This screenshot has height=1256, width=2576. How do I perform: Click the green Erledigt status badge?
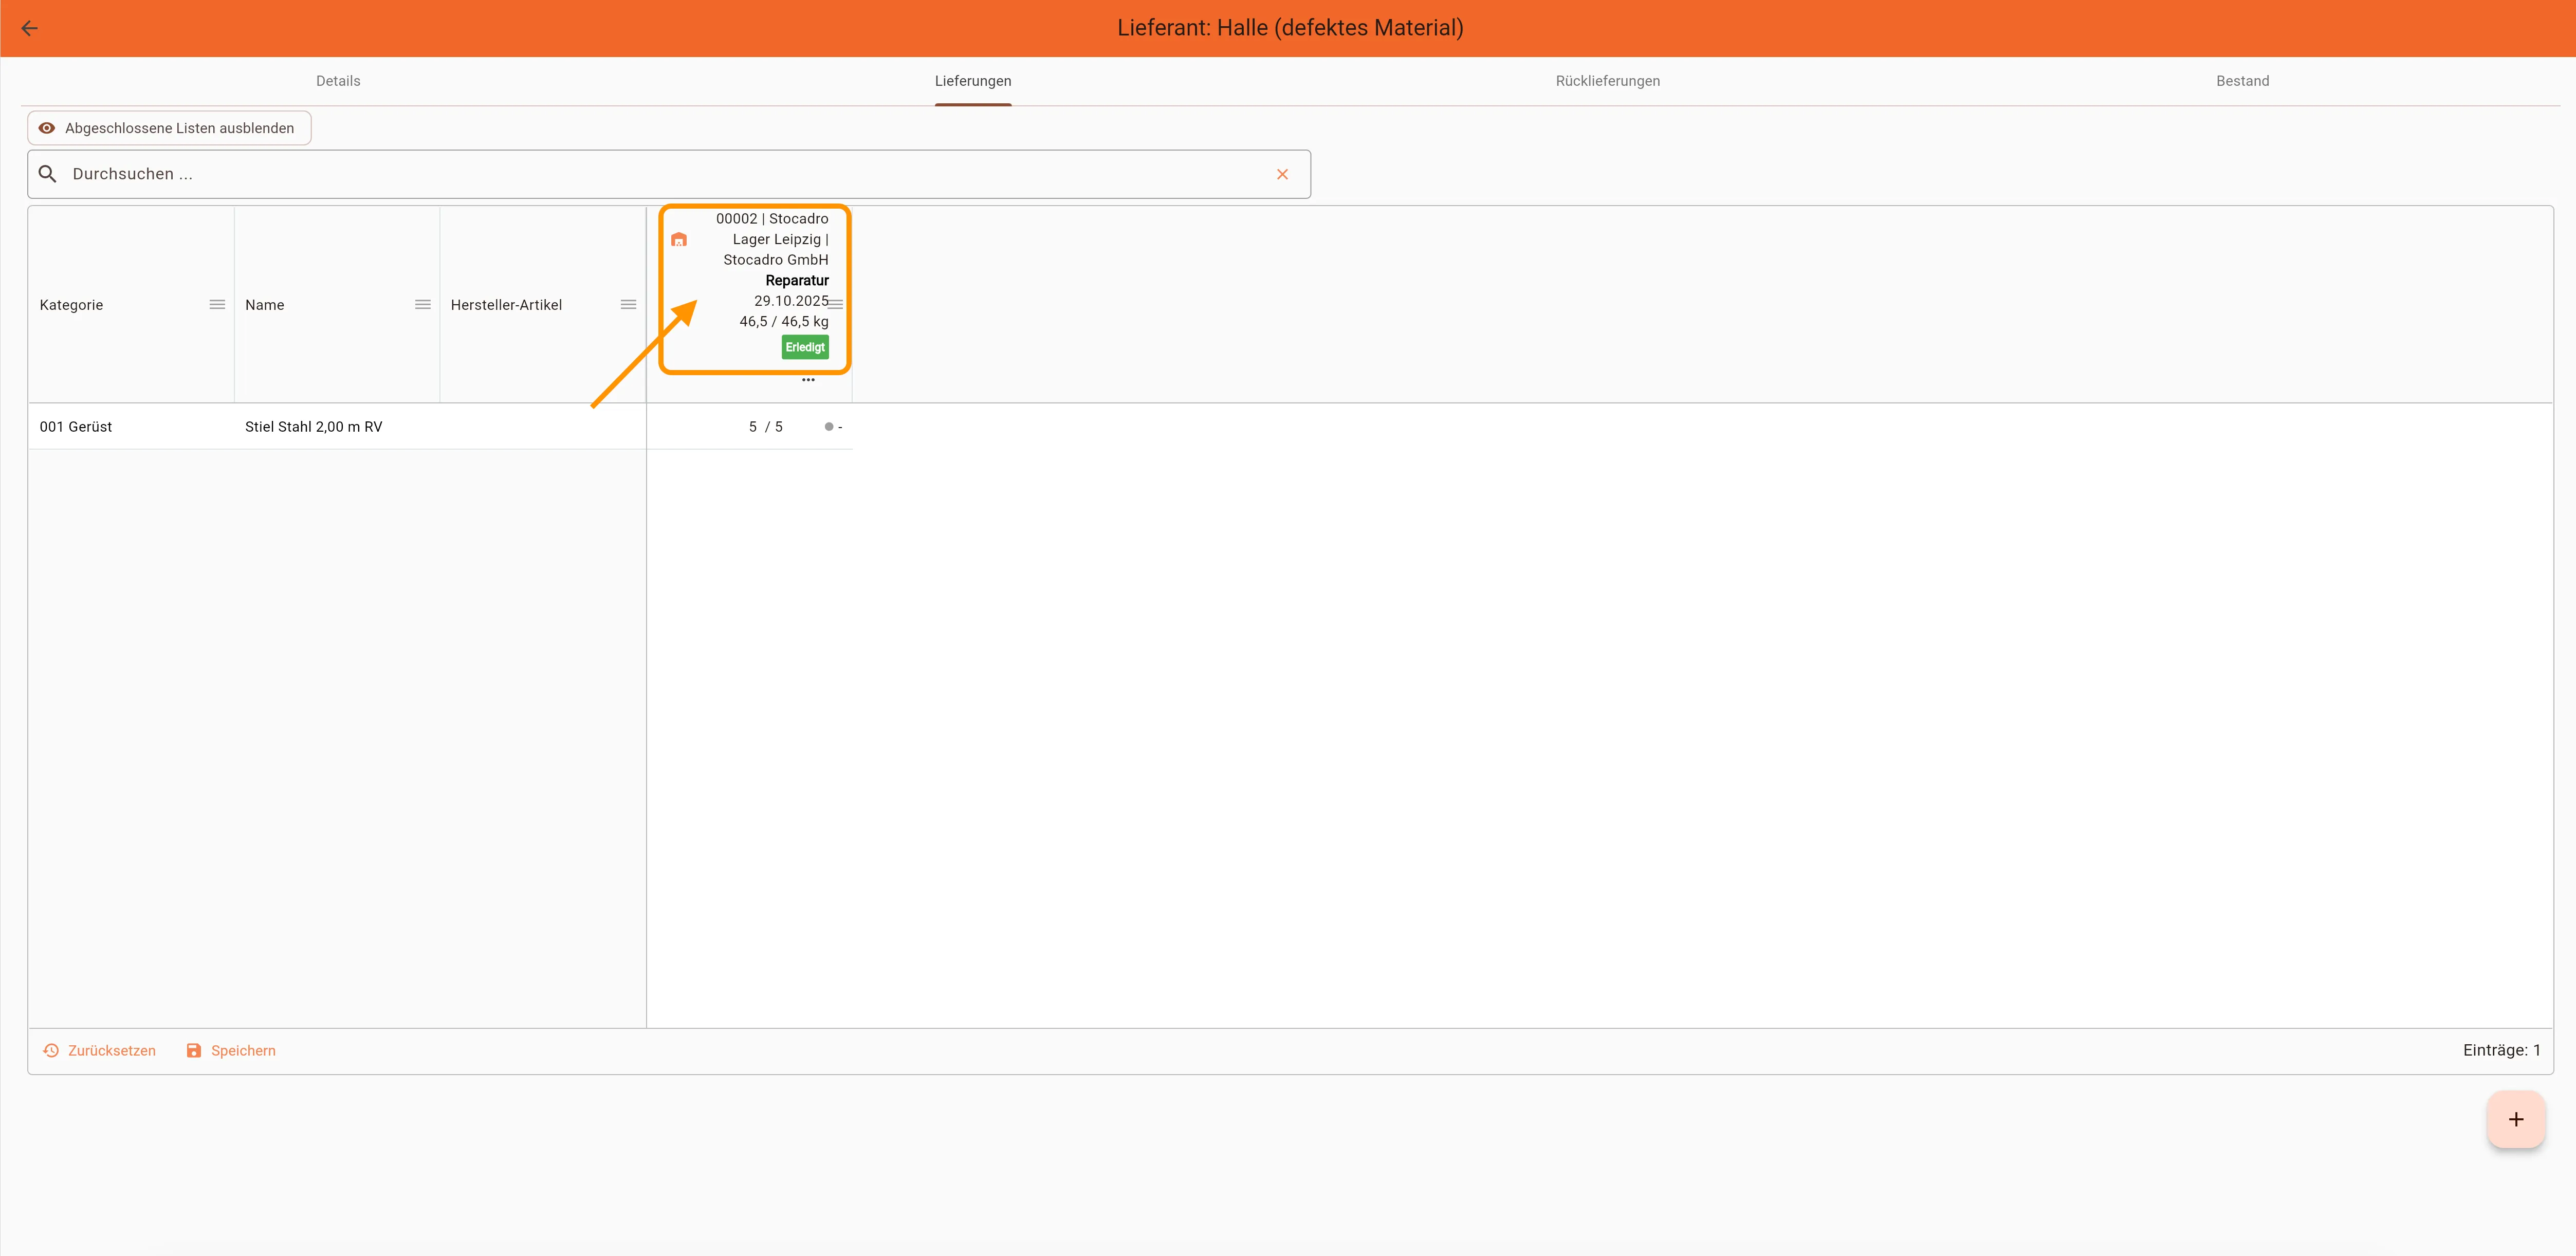[805, 347]
